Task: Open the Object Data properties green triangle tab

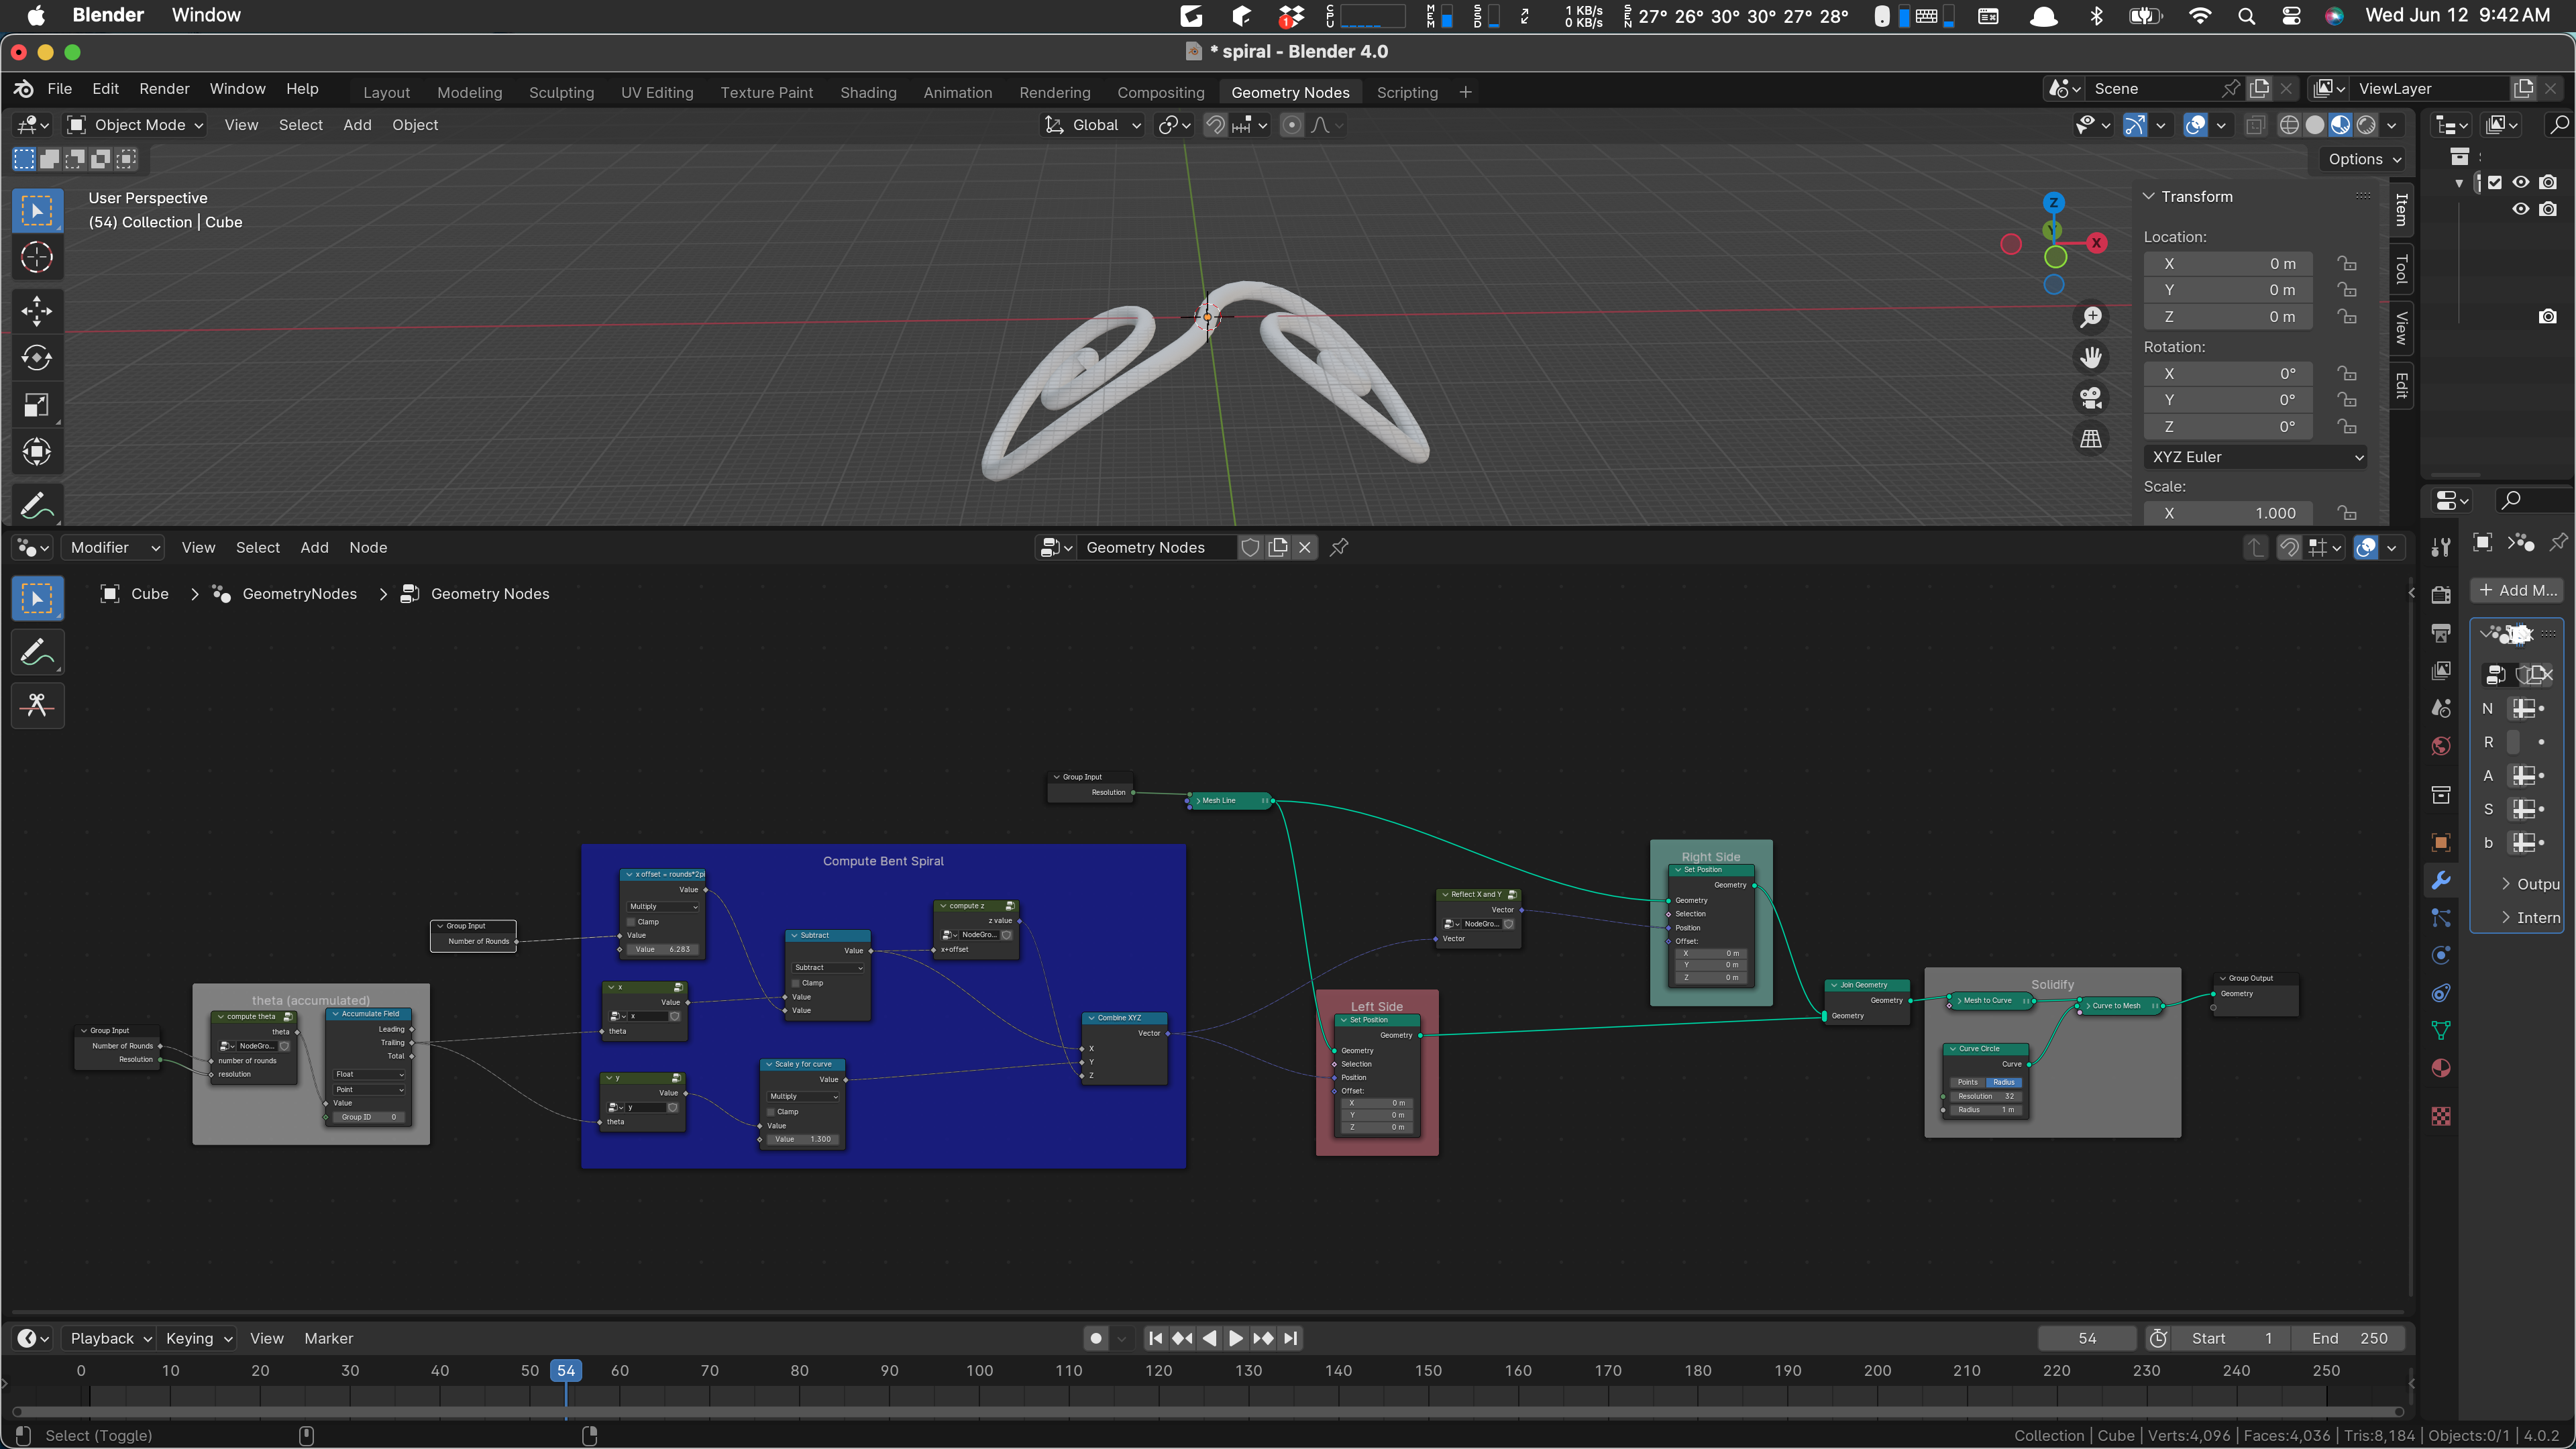Action: click(x=2441, y=1030)
